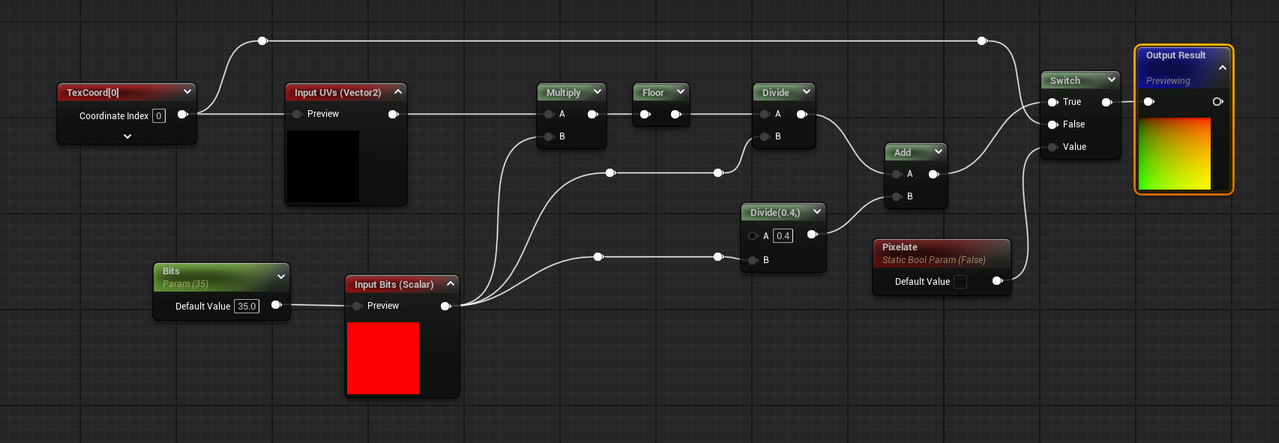This screenshot has height=443, width=1279.
Task: Click the Preview input pin on Input Bits
Action: point(357,306)
